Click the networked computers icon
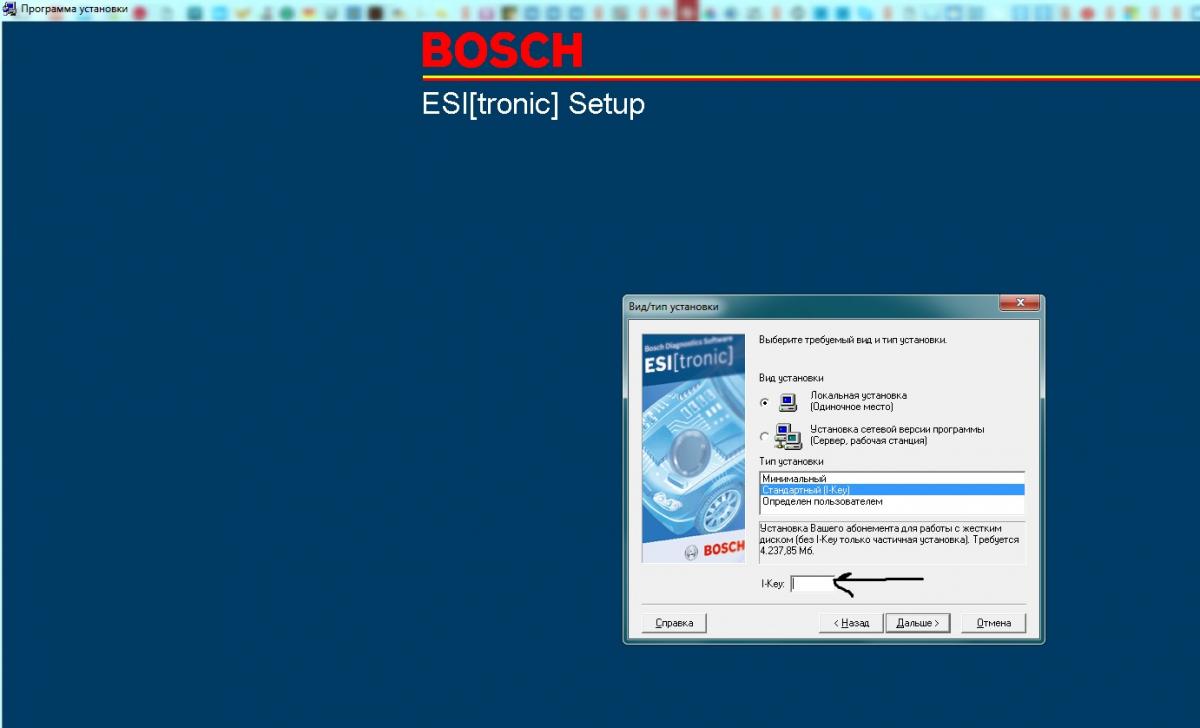The width and height of the screenshot is (1200, 728). [788, 435]
